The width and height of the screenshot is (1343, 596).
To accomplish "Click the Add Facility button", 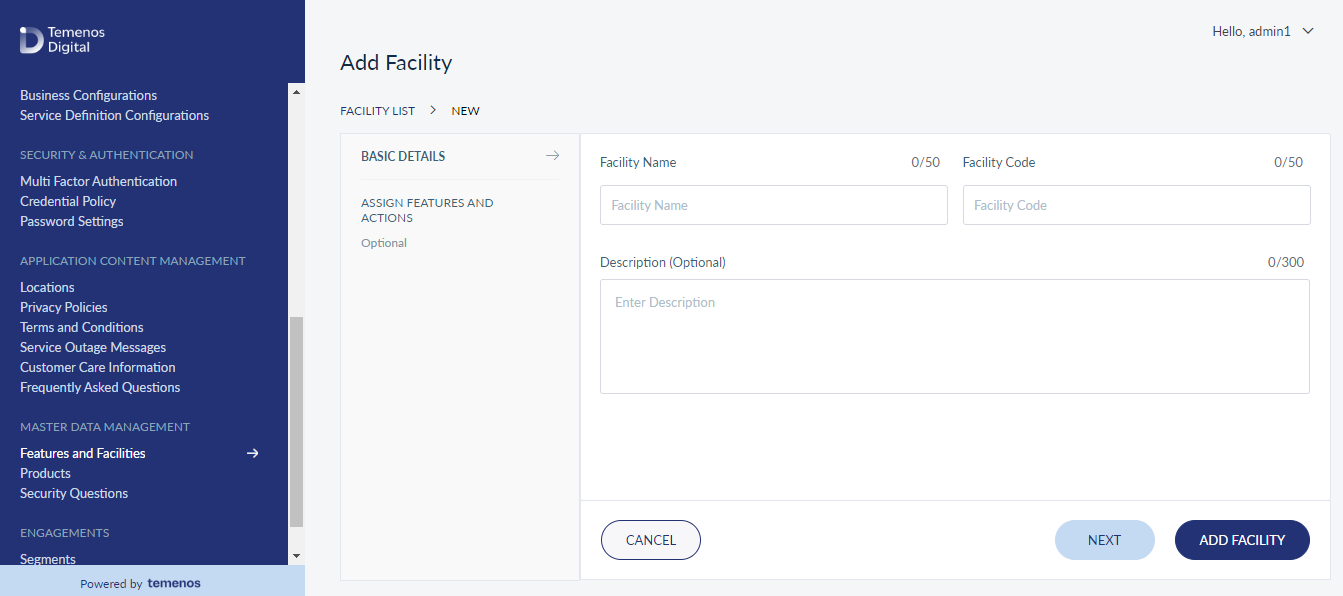I will click(1242, 540).
